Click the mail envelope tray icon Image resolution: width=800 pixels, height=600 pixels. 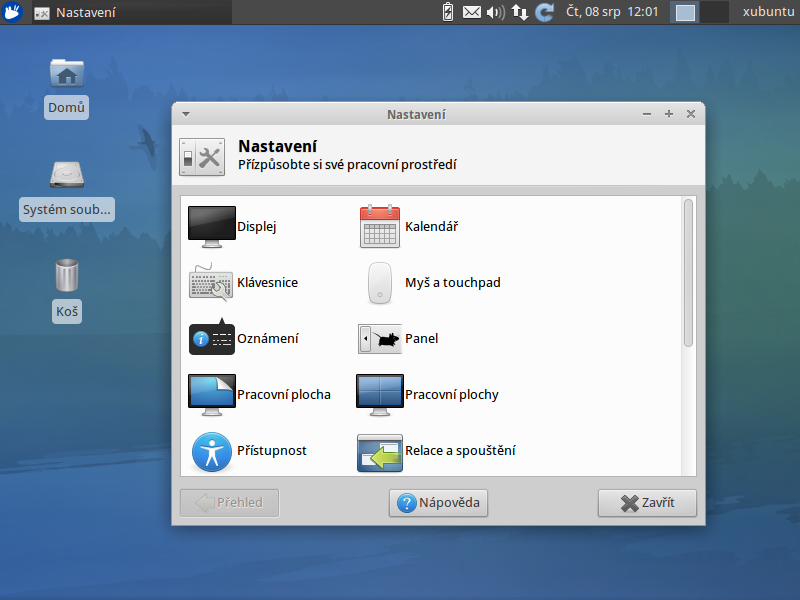point(471,12)
